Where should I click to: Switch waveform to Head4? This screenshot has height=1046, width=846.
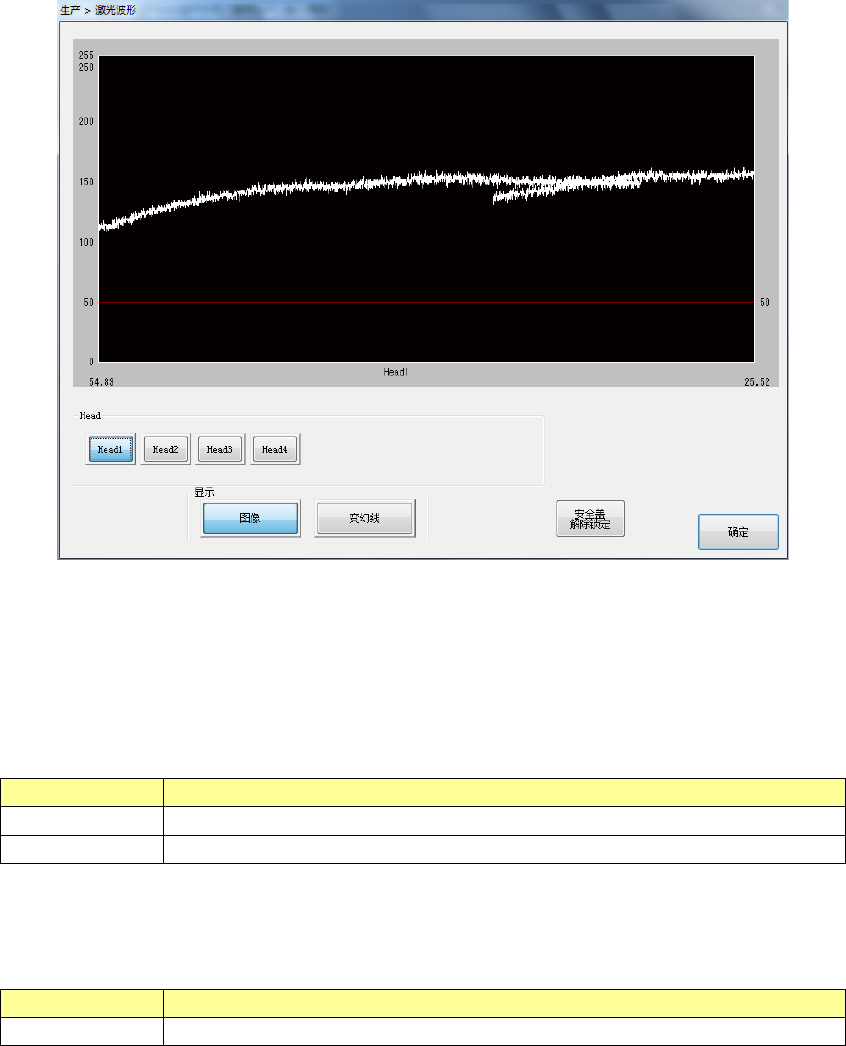[x=275, y=449]
